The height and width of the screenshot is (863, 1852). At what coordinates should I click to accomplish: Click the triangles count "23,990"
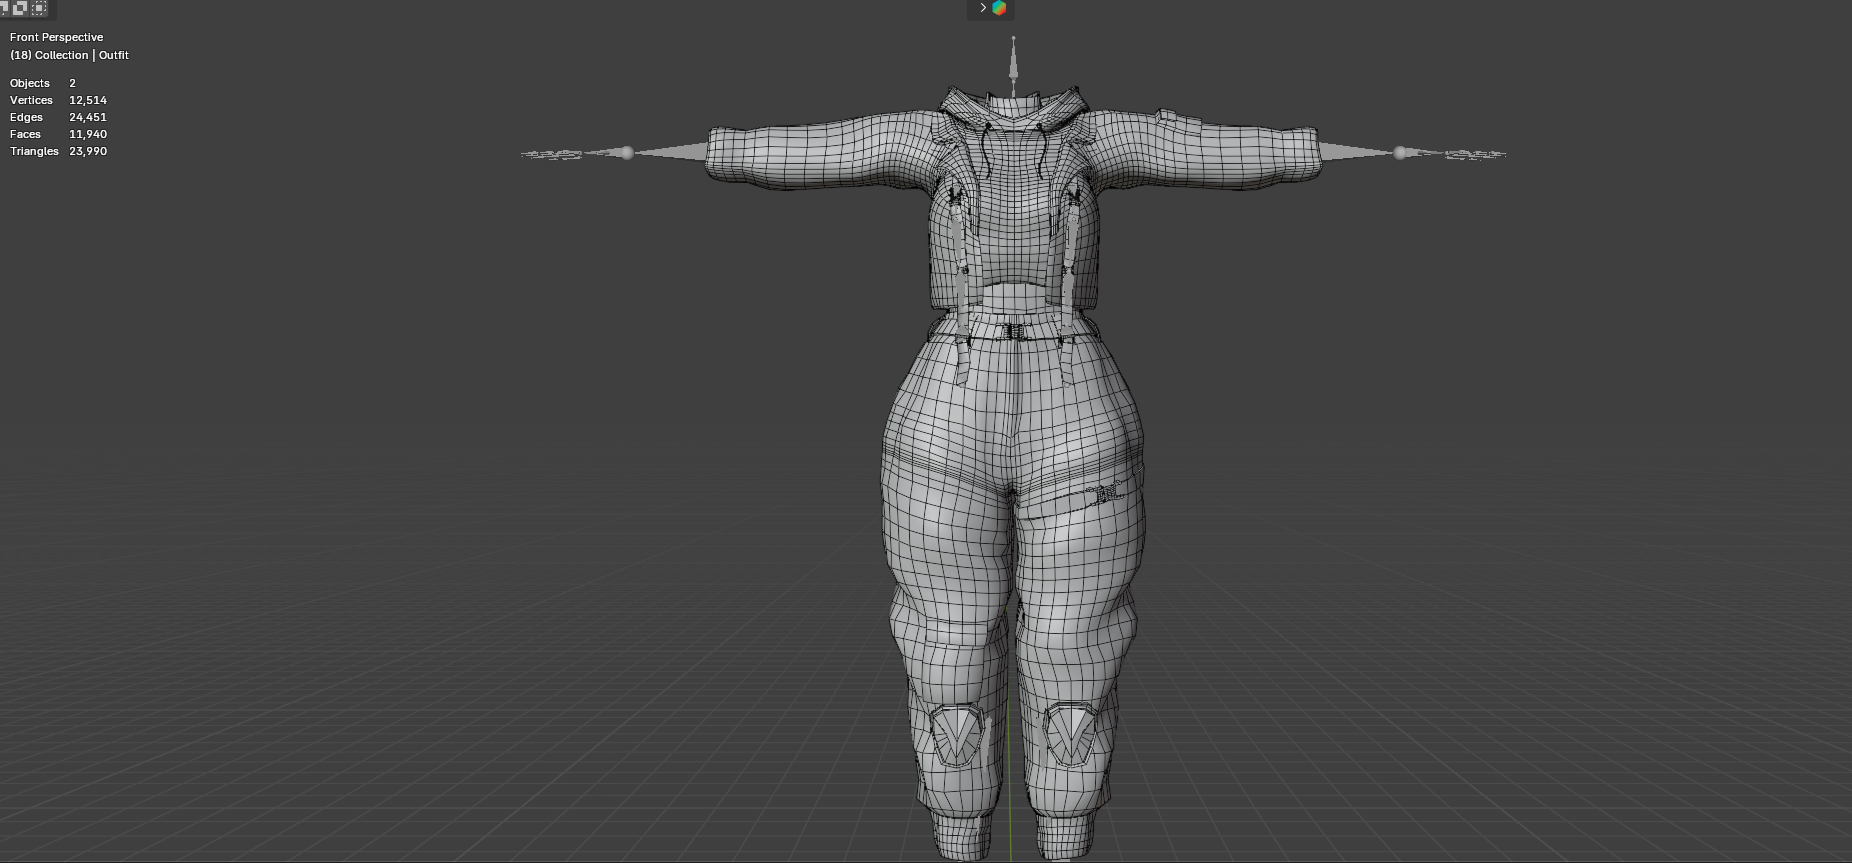click(88, 151)
